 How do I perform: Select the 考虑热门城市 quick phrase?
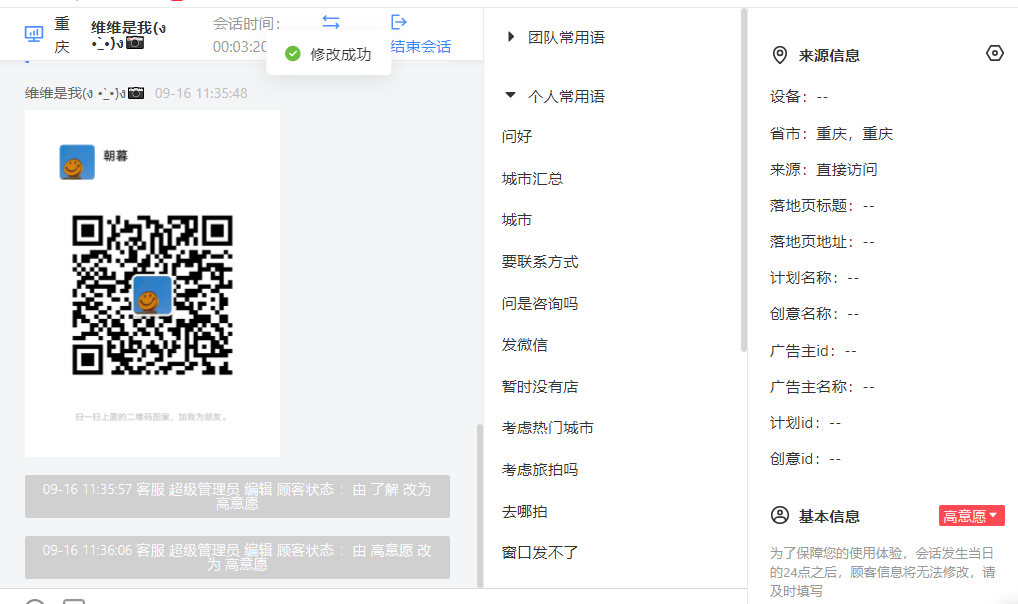pyautogui.click(x=547, y=428)
